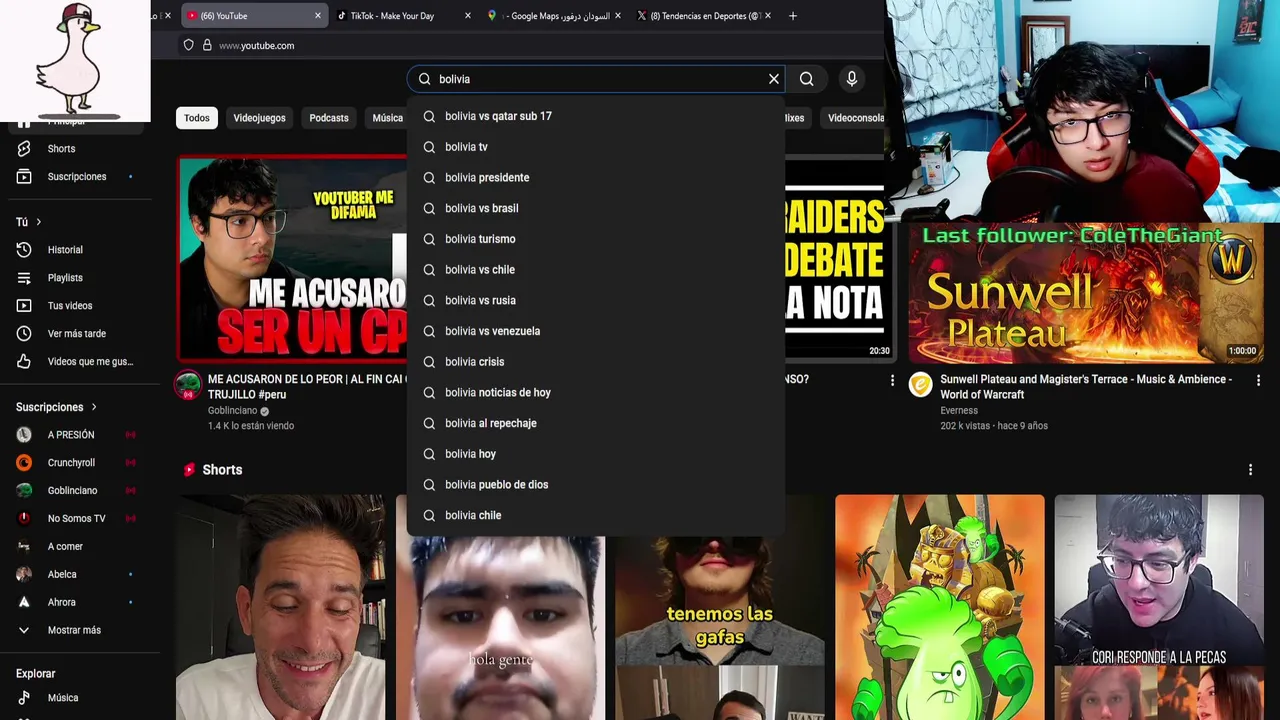Screen dimensions: 1280x720
Task: Open Suscripciones in the sidebar
Action: tap(76, 177)
